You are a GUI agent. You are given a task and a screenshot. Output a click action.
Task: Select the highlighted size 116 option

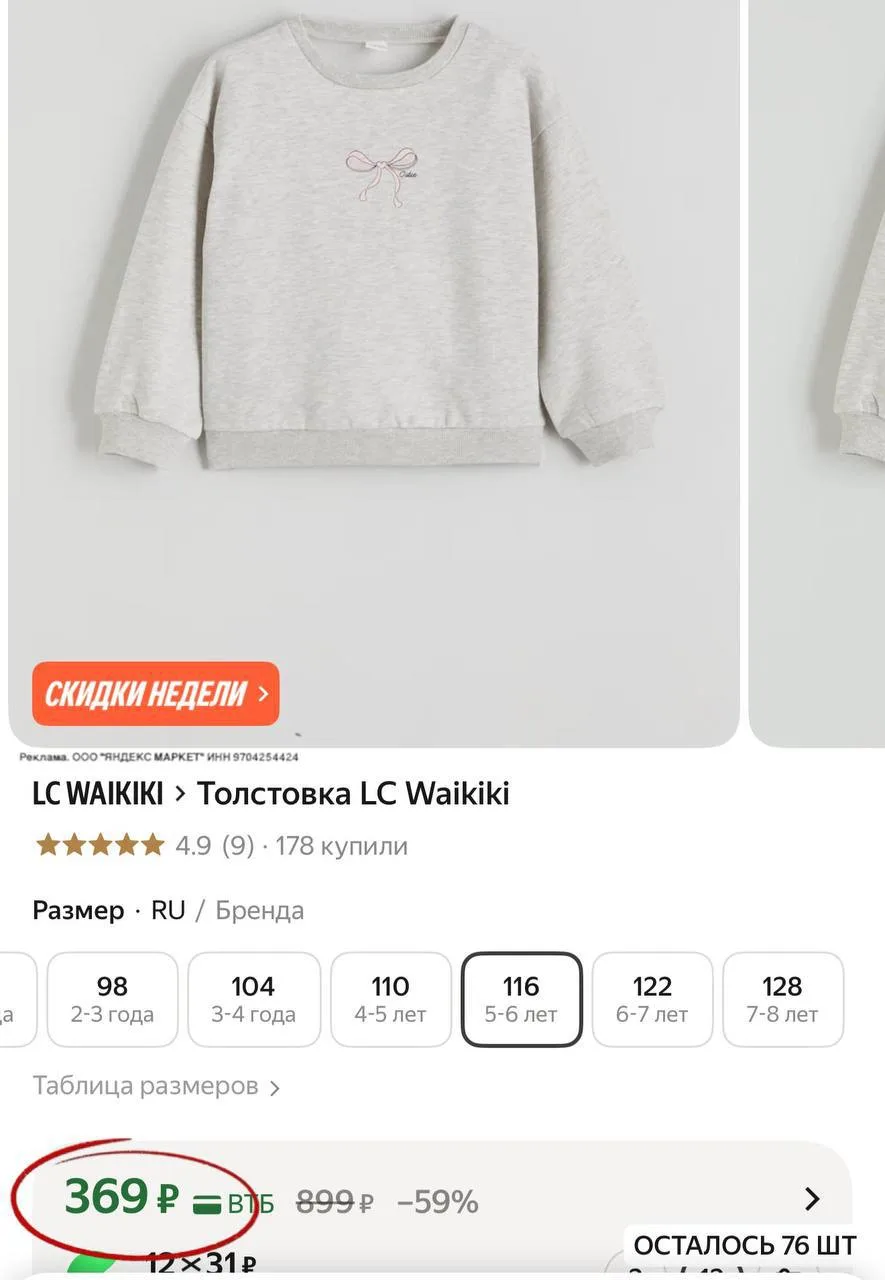tap(521, 1000)
